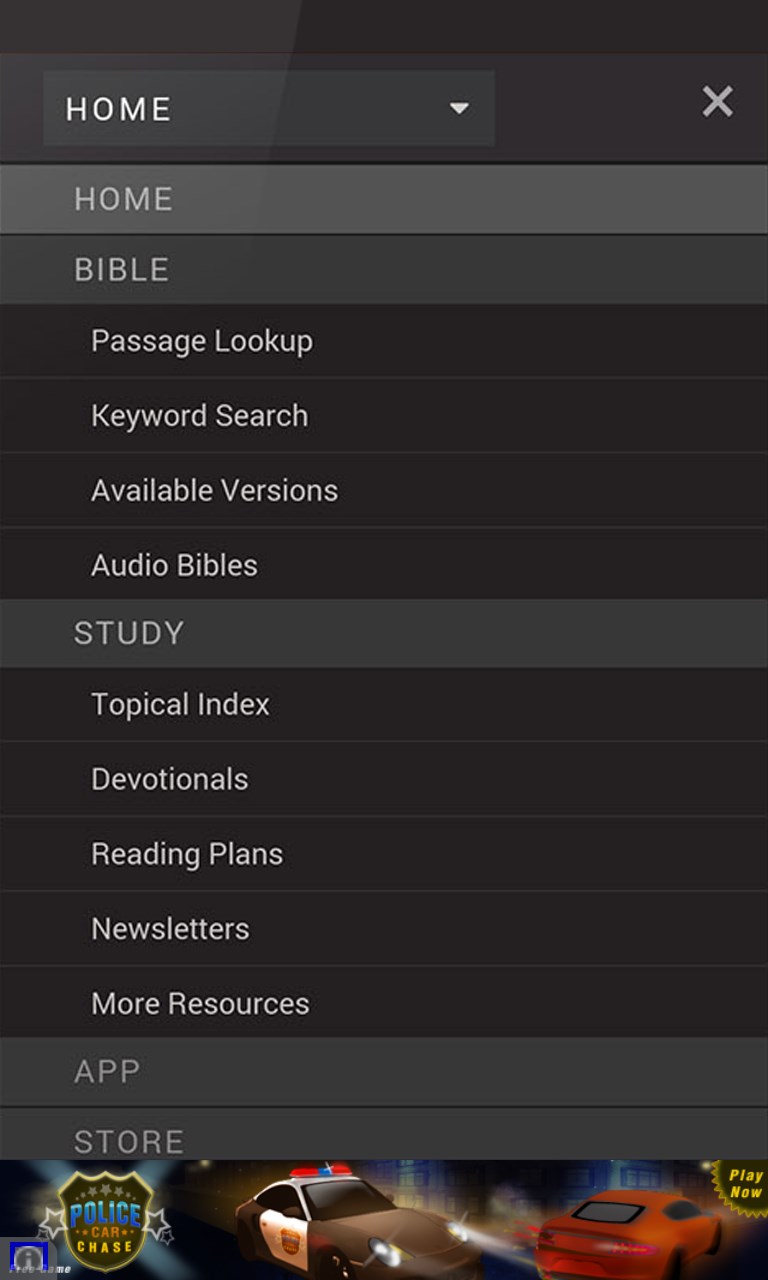This screenshot has width=768, height=1280.
Task: Select the APP section
Action: click(x=107, y=1071)
